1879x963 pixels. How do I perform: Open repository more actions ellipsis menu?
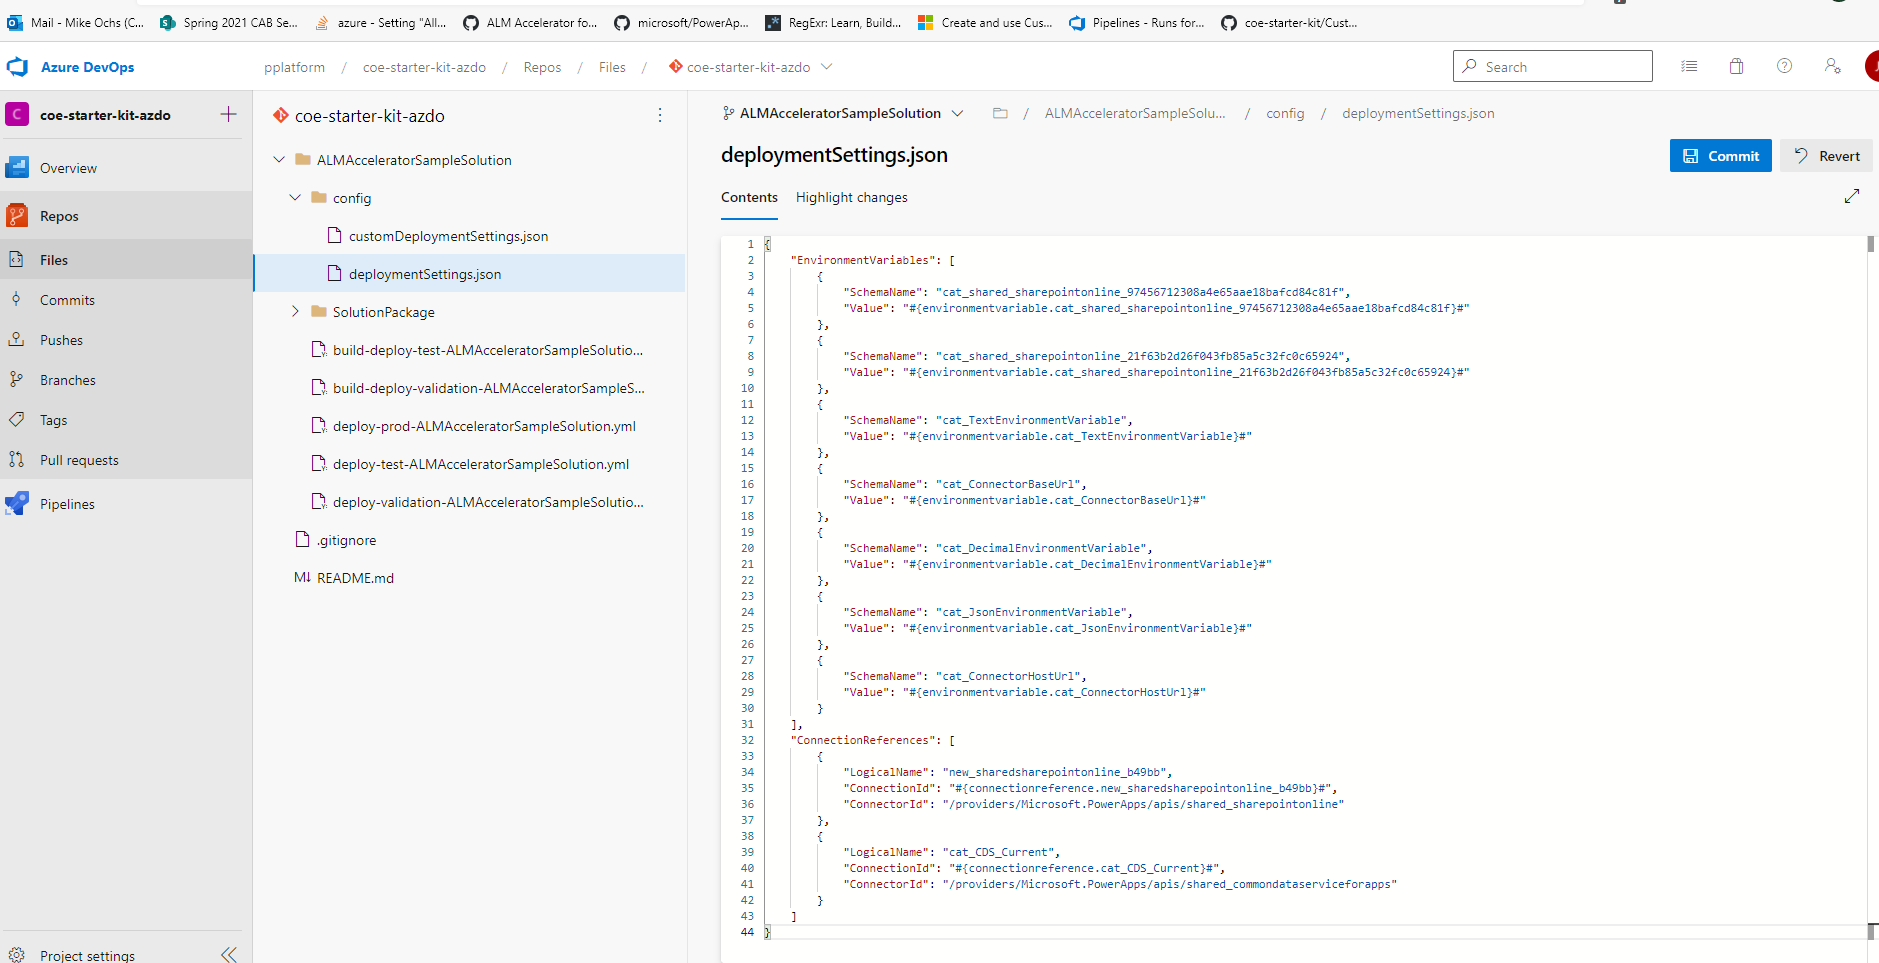pos(660,115)
